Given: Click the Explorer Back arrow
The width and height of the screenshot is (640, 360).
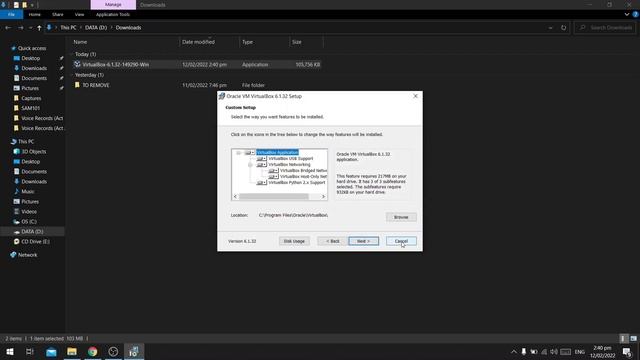Looking at the screenshot, I should pyautogui.click(x=8, y=28).
